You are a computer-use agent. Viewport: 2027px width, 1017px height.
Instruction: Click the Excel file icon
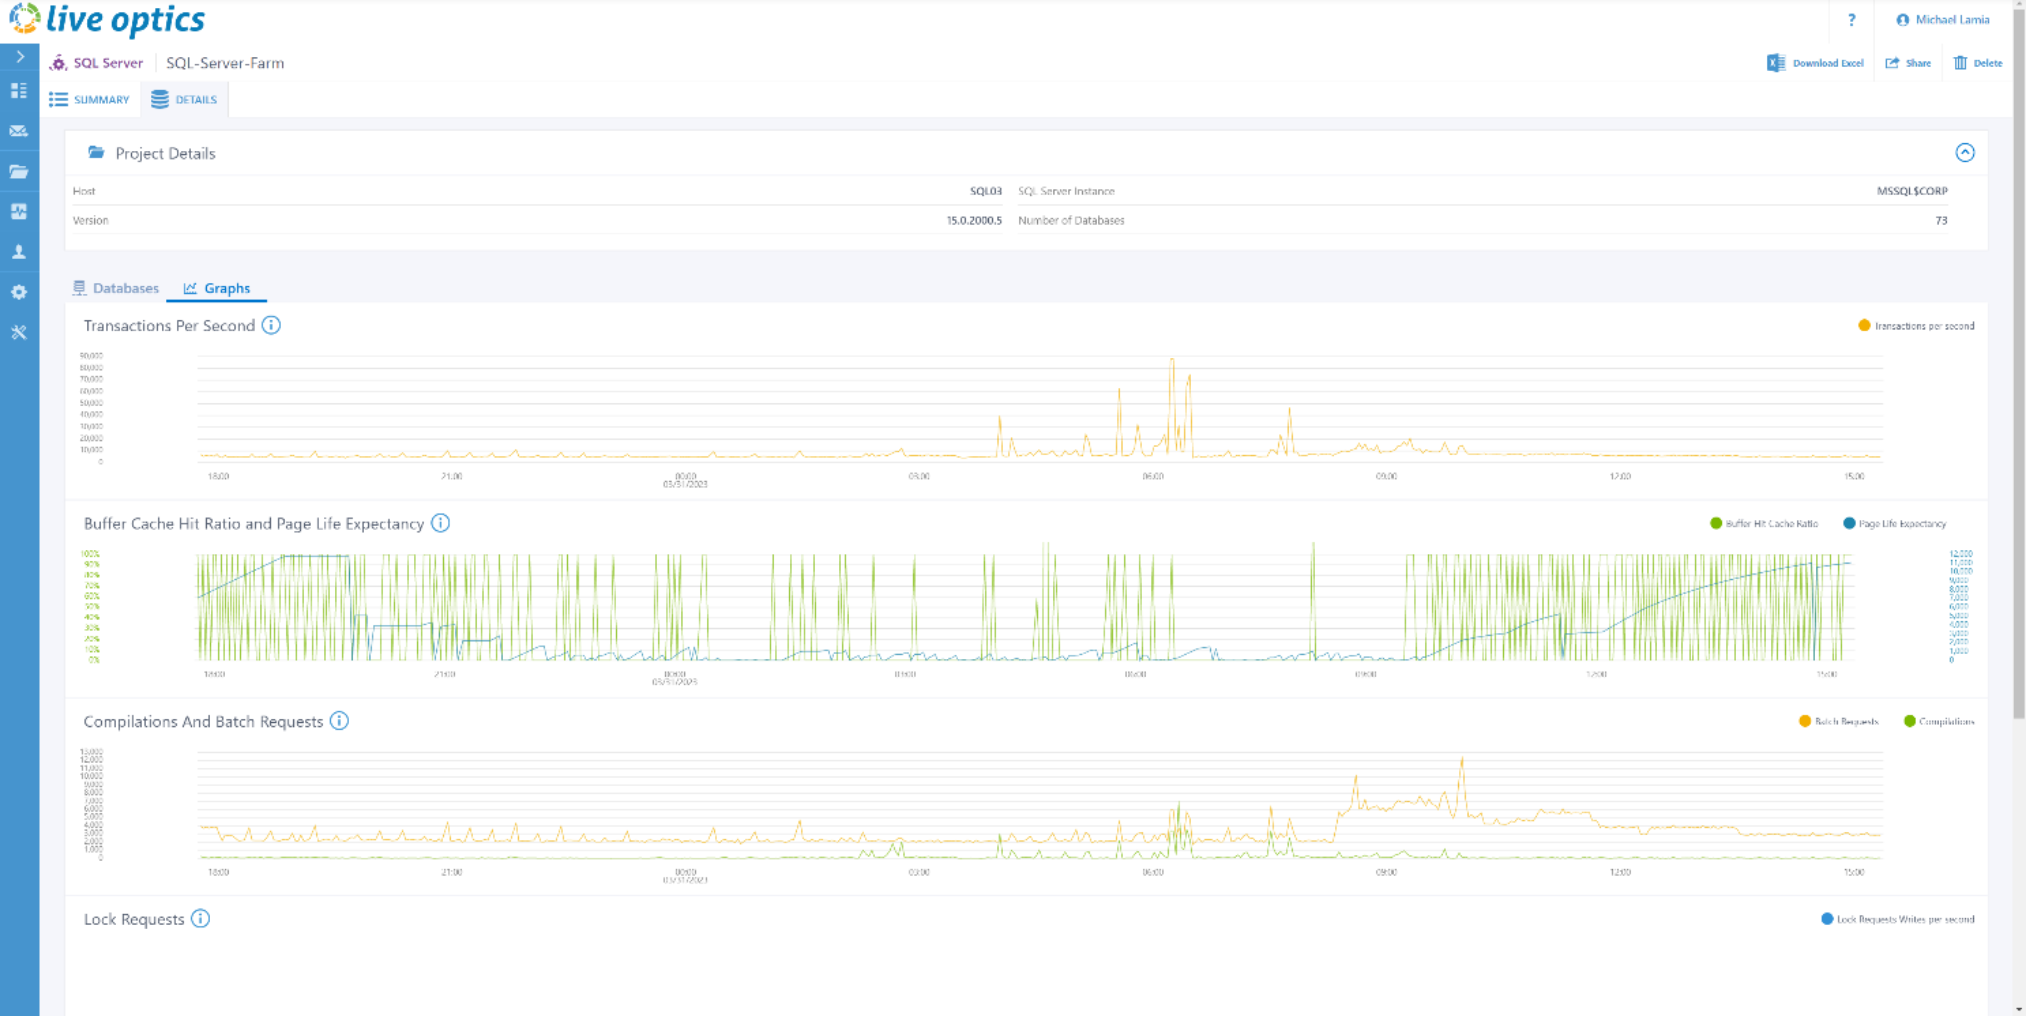pyautogui.click(x=1776, y=63)
